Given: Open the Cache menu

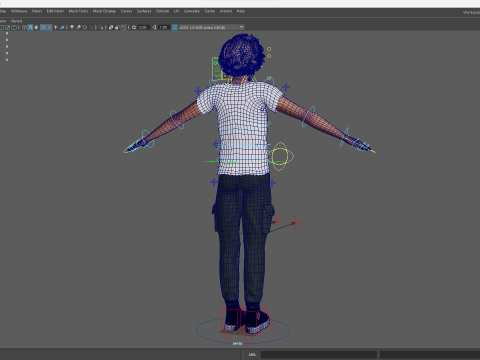Looking at the screenshot, I should point(210,11).
